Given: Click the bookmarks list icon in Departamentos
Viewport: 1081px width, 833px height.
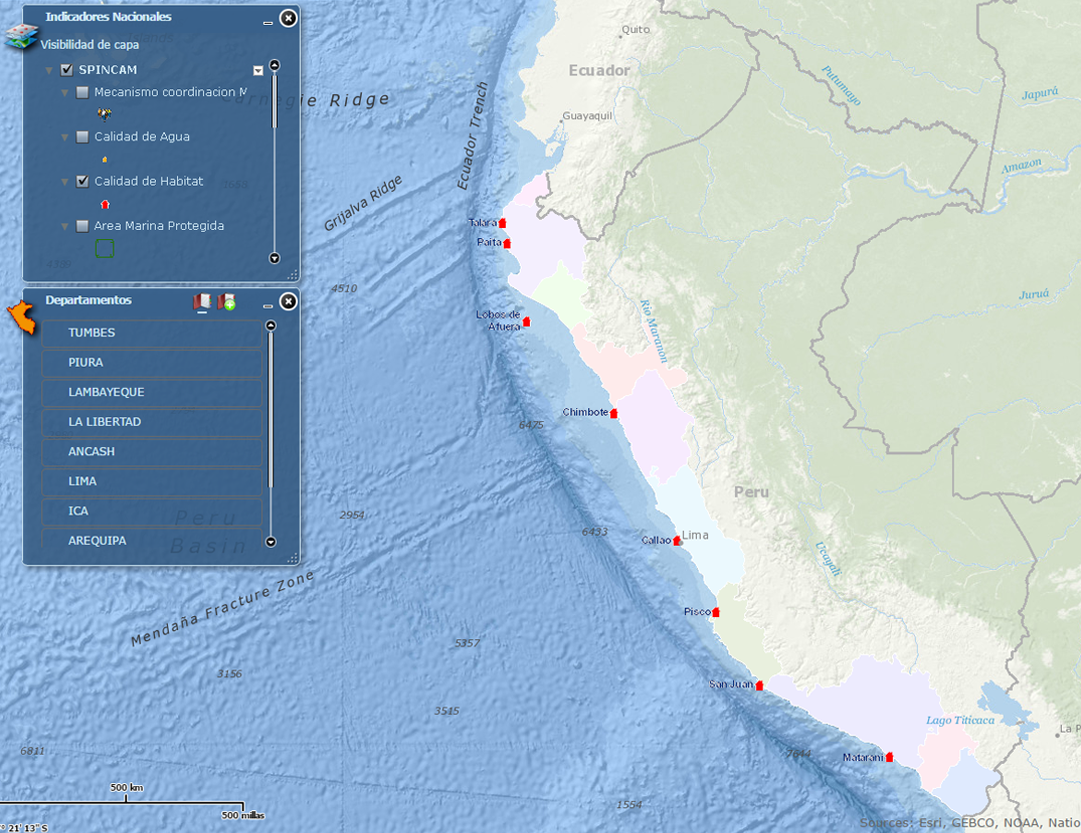Looking at the screenshot, I should (x=203, y=301).
